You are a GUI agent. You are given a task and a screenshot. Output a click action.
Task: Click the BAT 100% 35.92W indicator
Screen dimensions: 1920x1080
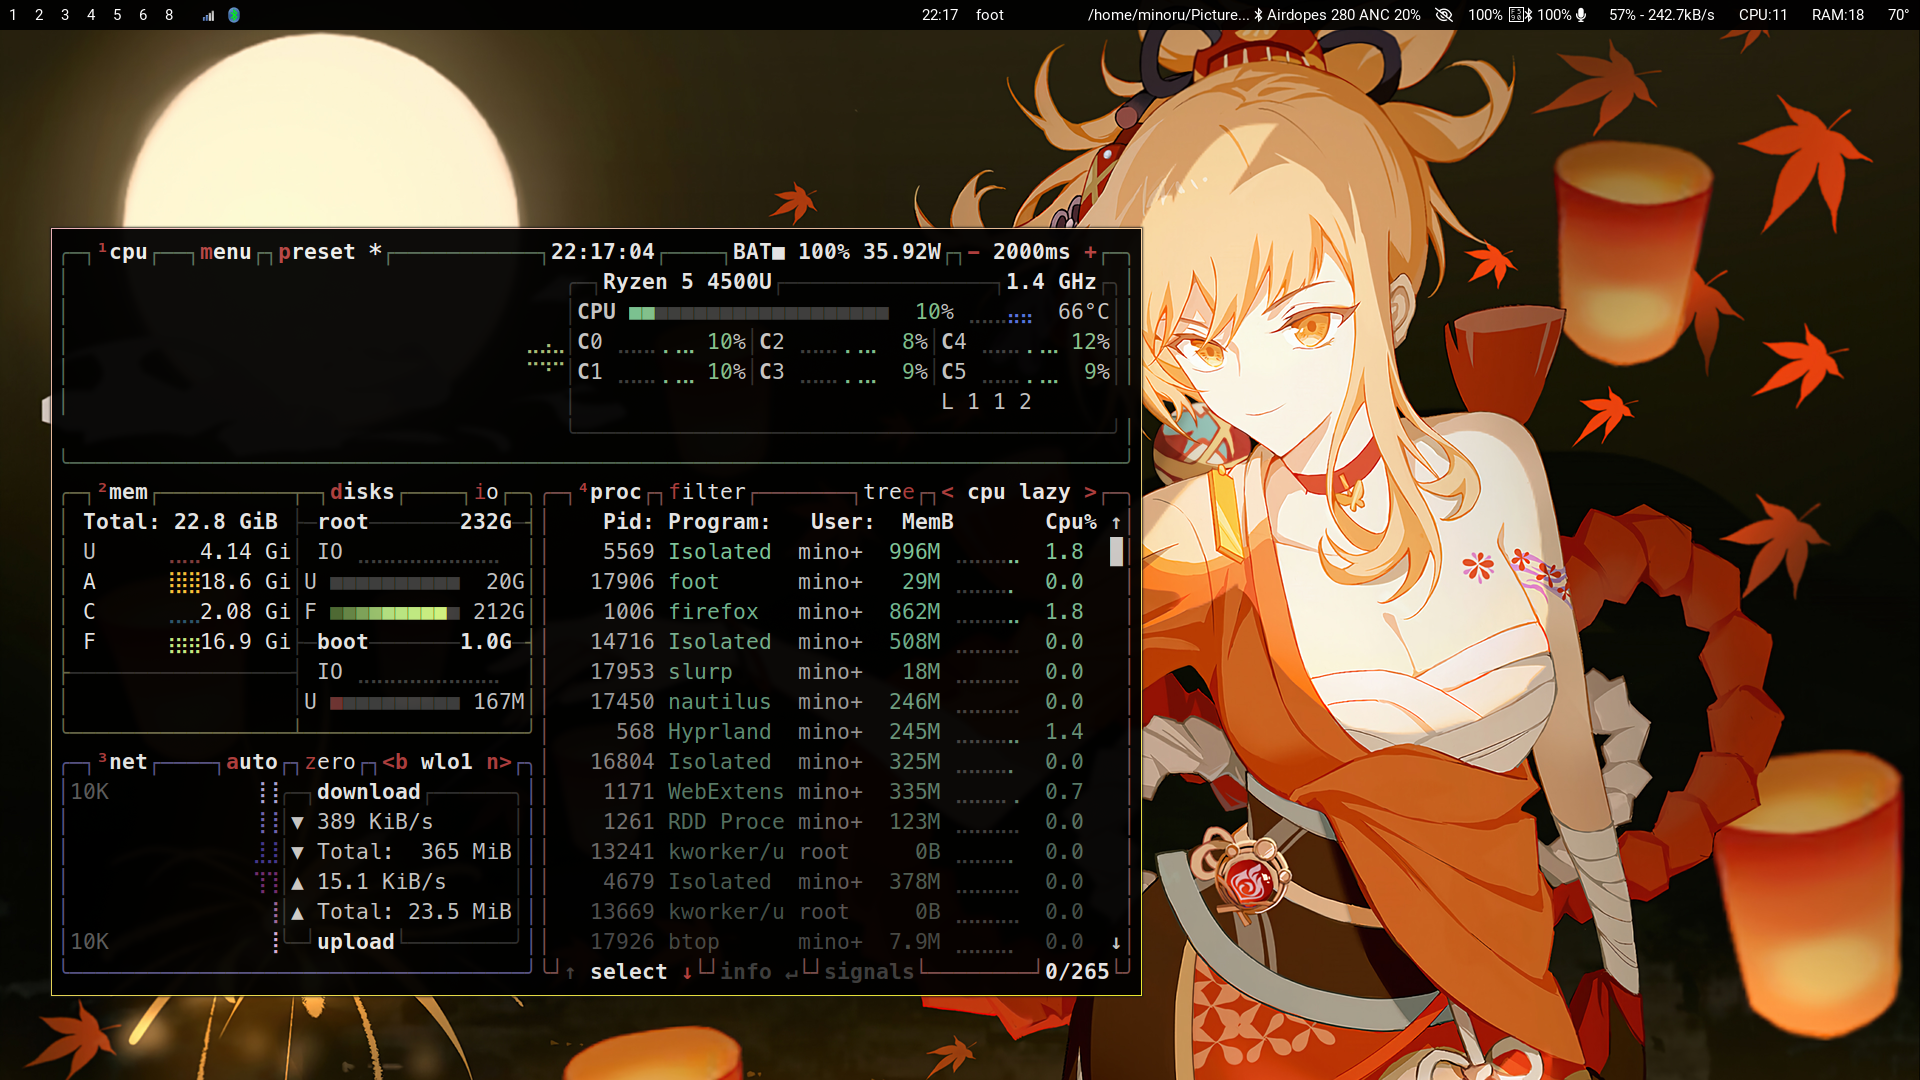click(836, 252)
